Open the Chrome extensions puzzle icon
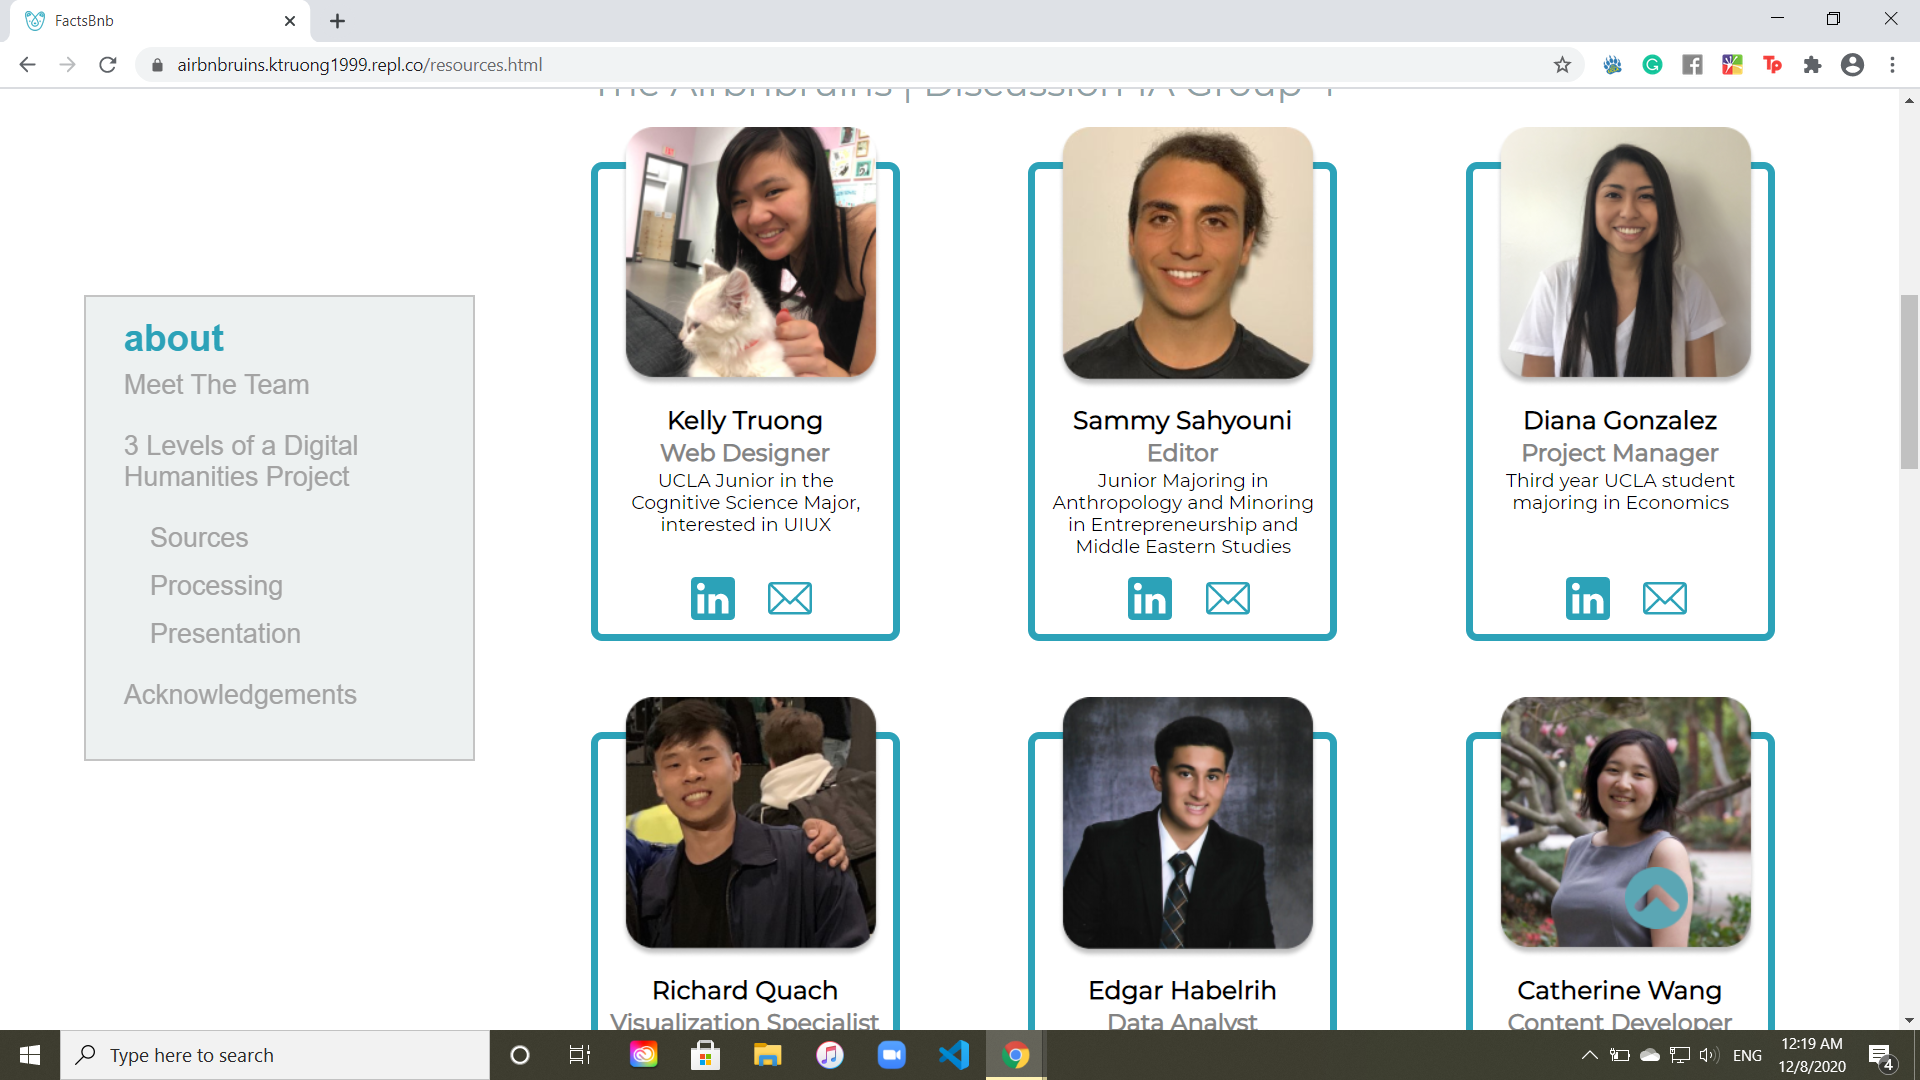1920x1080 pixels. tap(1812, 65)
